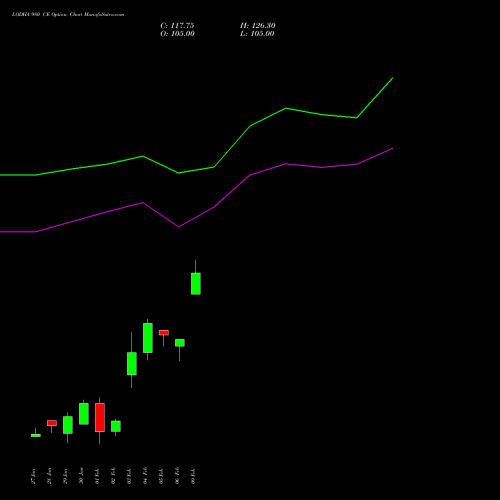Click the green candle for 02 Feb
The height and width of the screenshot is (500, 500).
click(116, 426)
